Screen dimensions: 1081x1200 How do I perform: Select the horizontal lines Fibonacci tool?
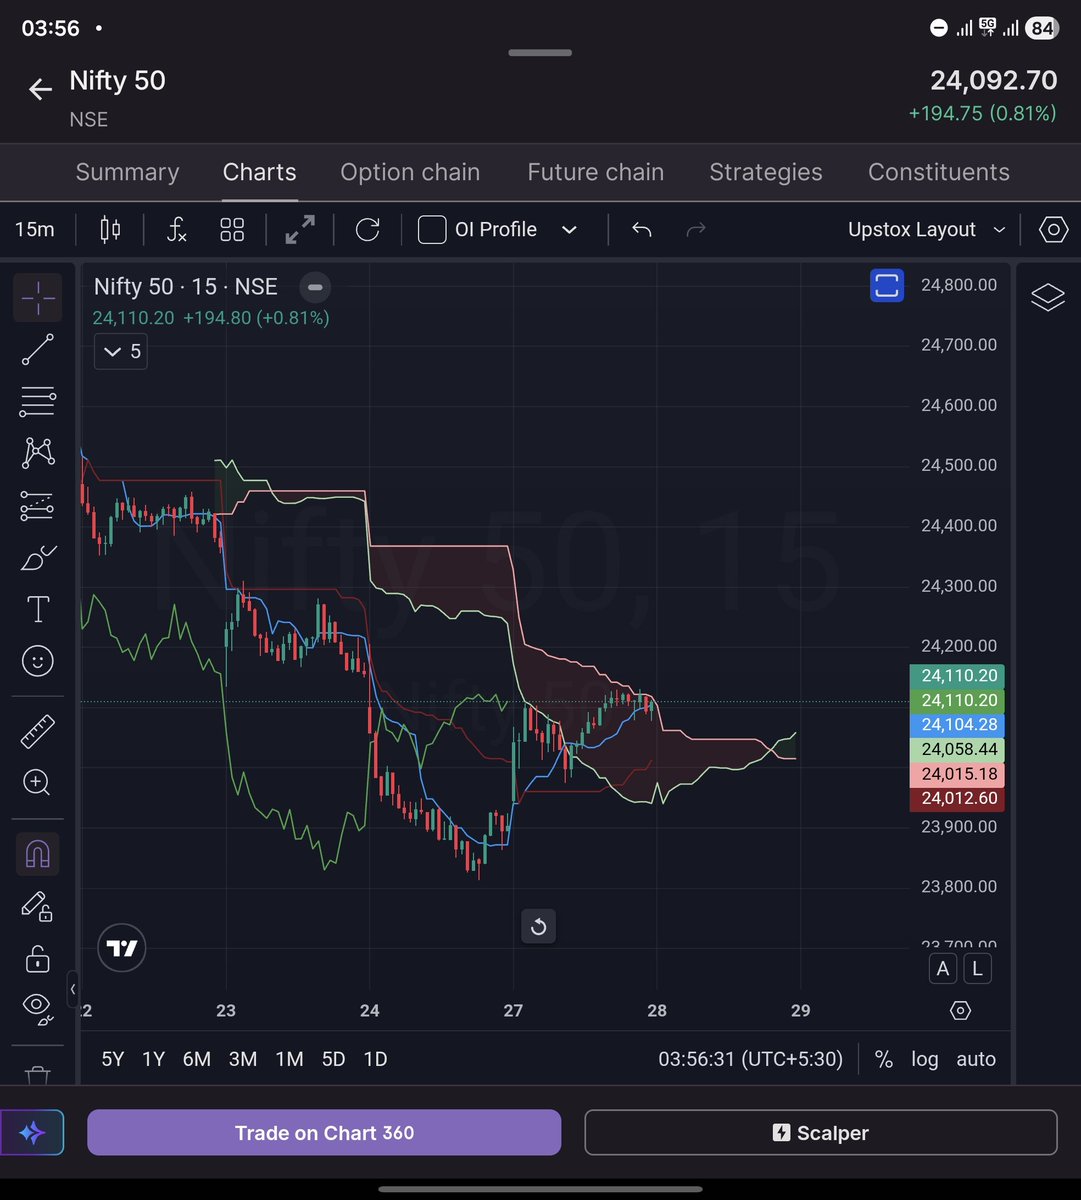(x=38, y=402)
